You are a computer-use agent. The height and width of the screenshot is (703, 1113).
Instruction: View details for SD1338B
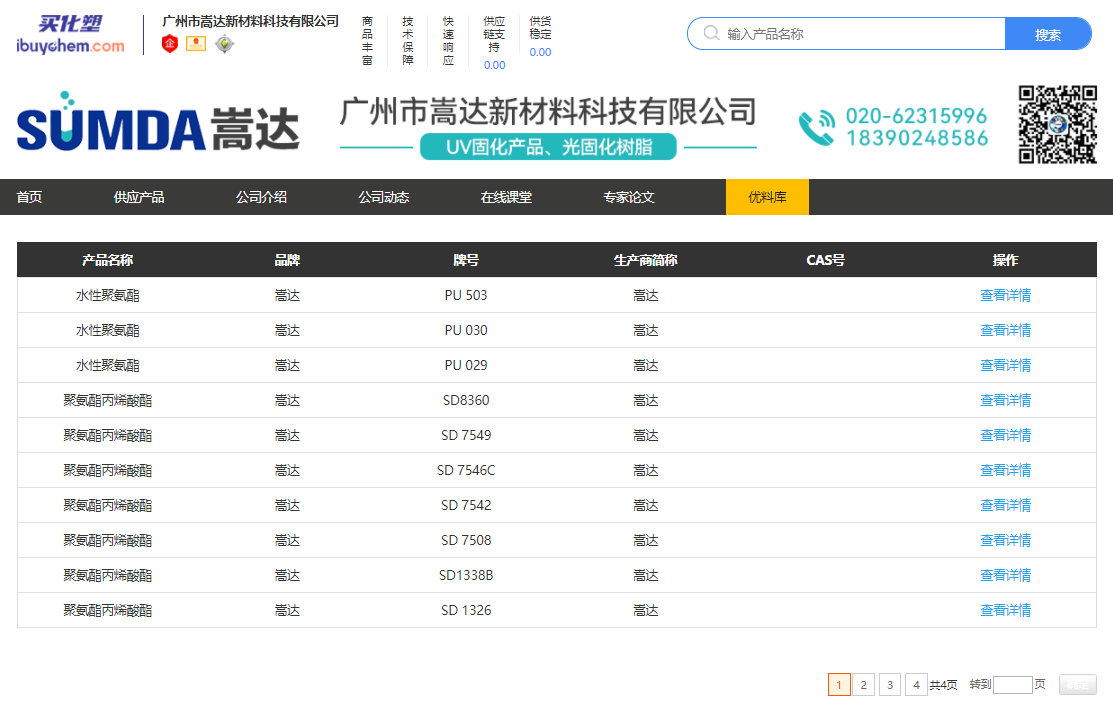tap(1005, 575)
